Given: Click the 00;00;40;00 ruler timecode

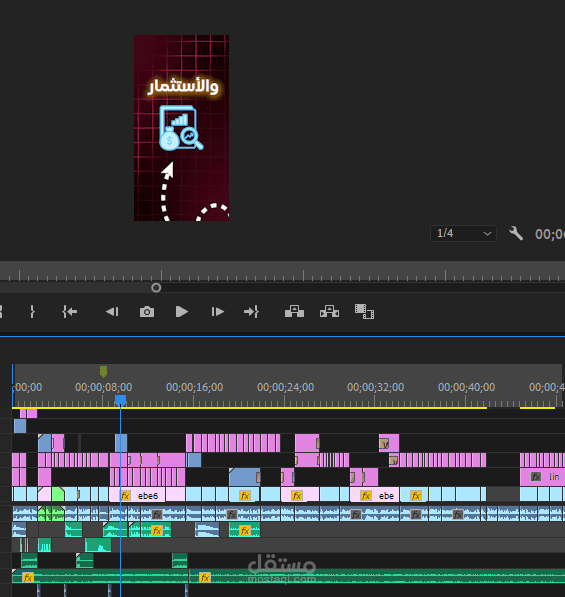Looking at the screenshot, I should [466, 387].
